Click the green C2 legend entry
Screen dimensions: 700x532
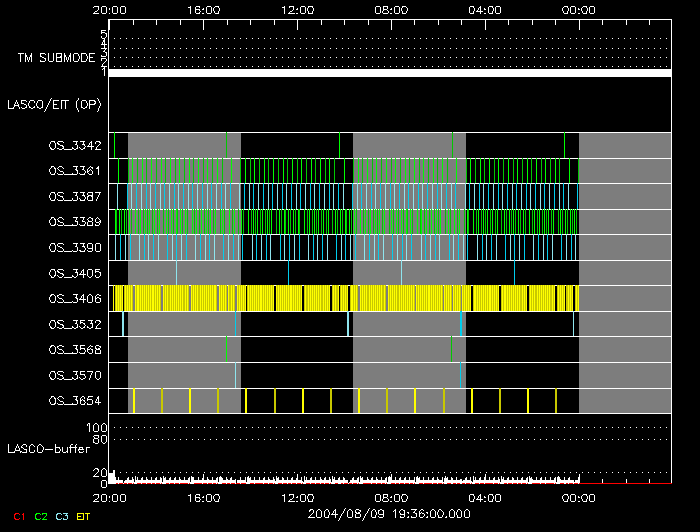click(40, 515)
